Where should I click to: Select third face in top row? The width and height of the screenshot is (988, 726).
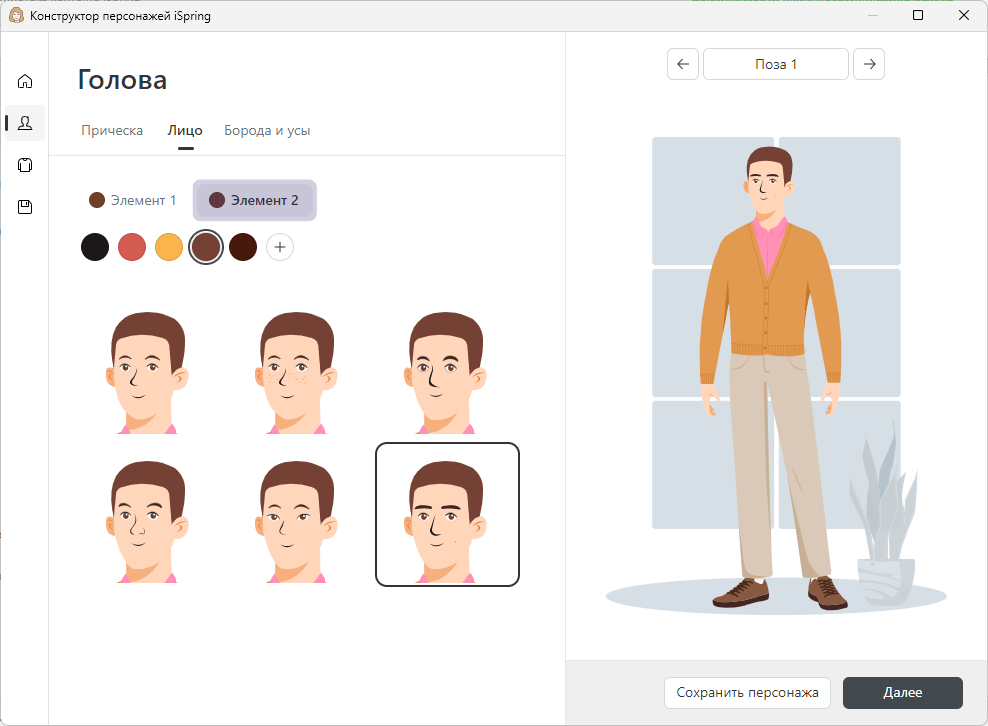[x=445, y=372]
